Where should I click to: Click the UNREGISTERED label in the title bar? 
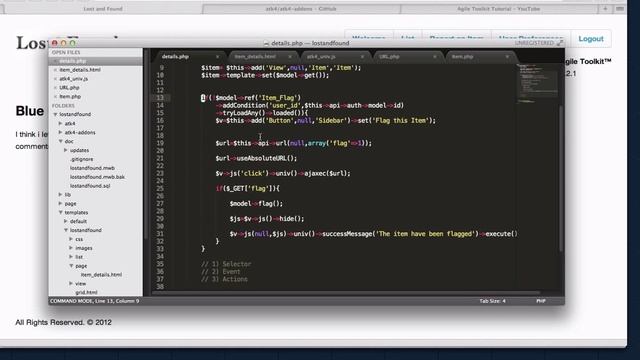tap(534, 43)
